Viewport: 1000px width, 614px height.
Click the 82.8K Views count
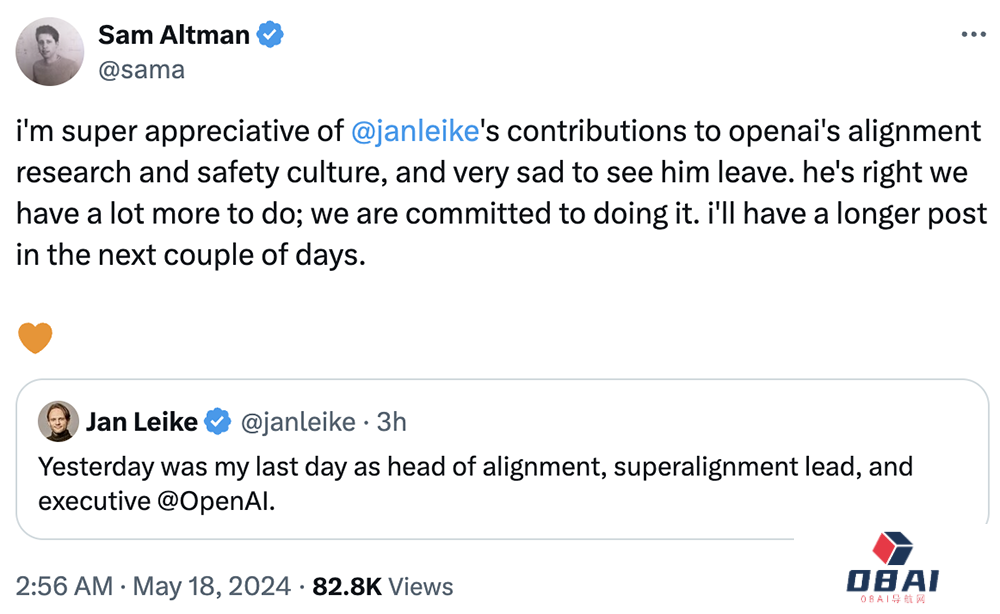(383, 587)
